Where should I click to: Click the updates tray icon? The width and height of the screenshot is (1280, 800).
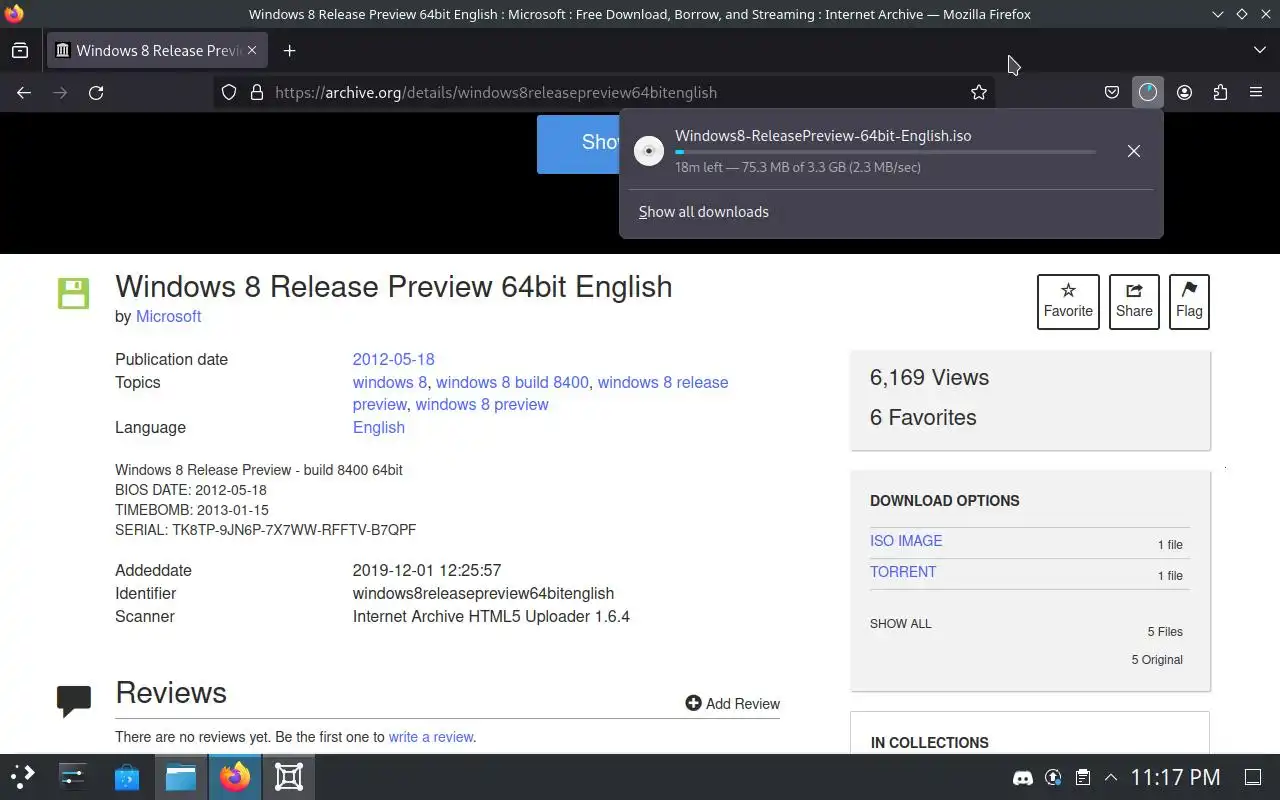pyautogui.click(x=1053, y=777)
